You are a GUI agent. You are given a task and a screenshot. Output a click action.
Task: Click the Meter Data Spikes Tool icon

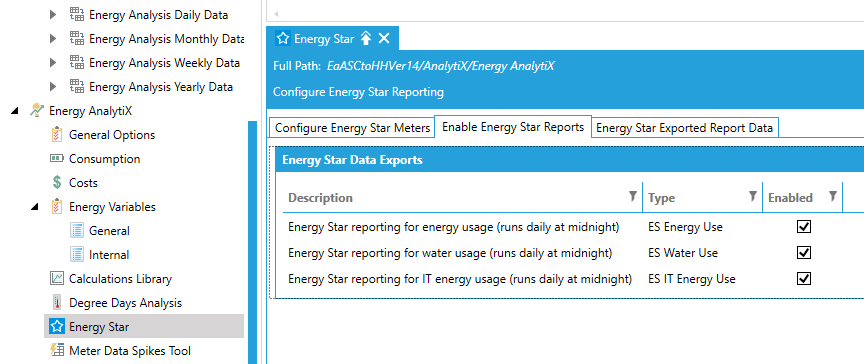56,350
